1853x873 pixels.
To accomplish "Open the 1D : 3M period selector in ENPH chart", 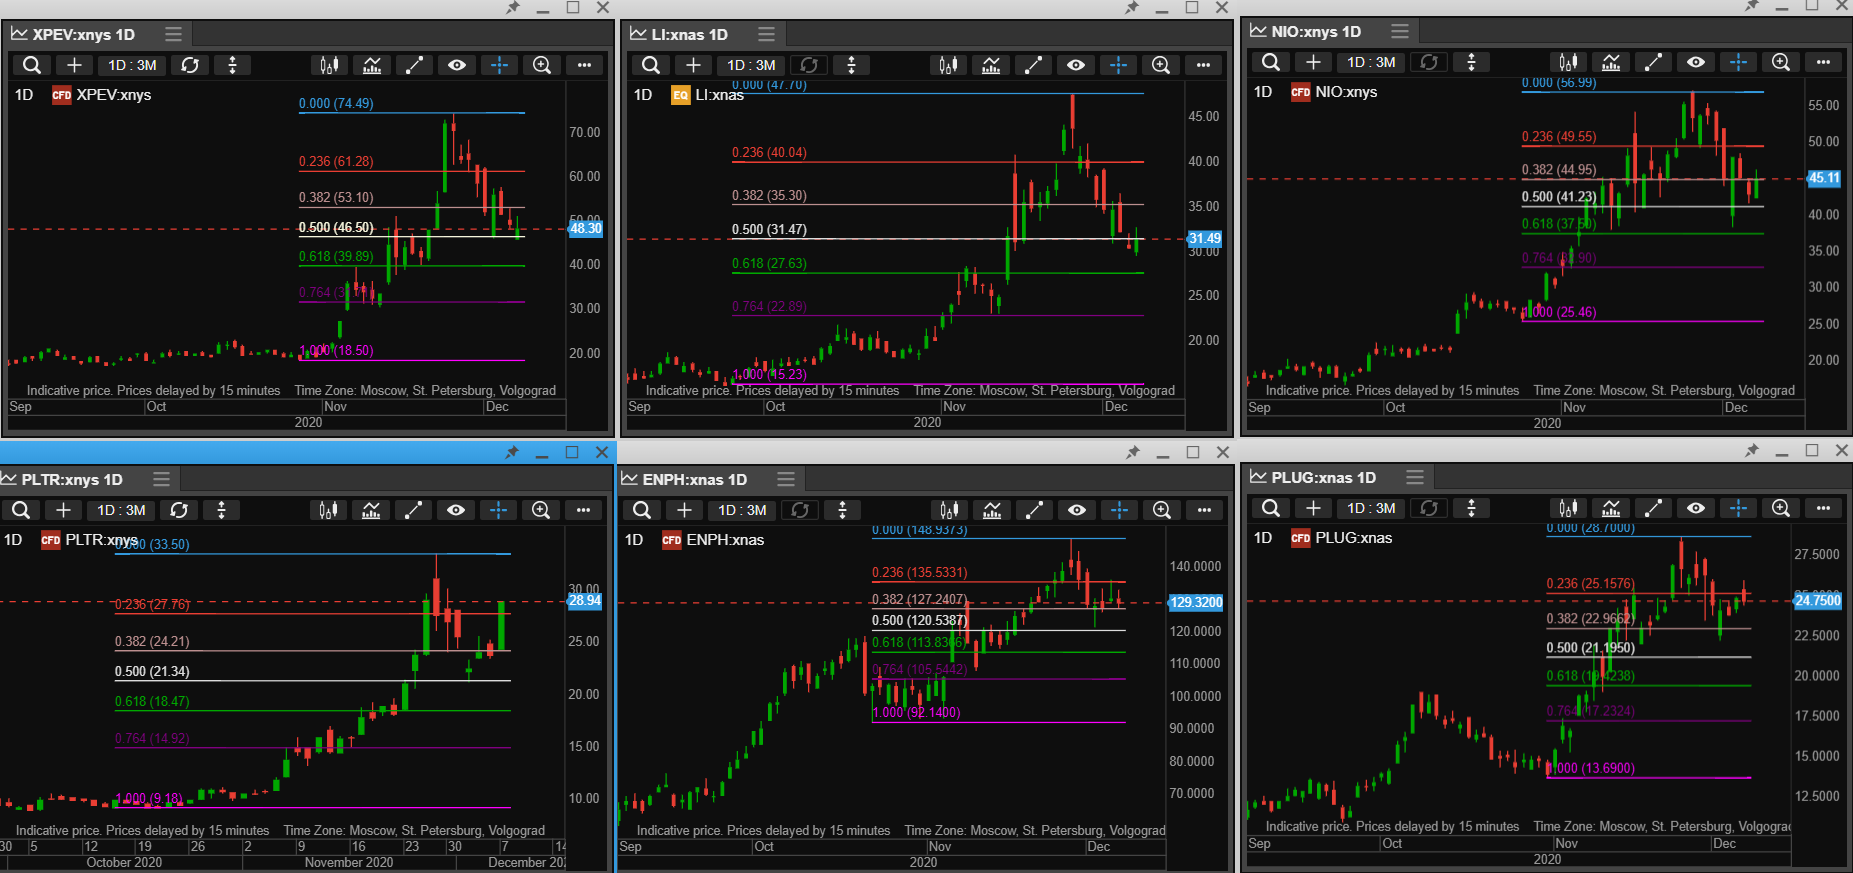I will [x=742, y=510].
